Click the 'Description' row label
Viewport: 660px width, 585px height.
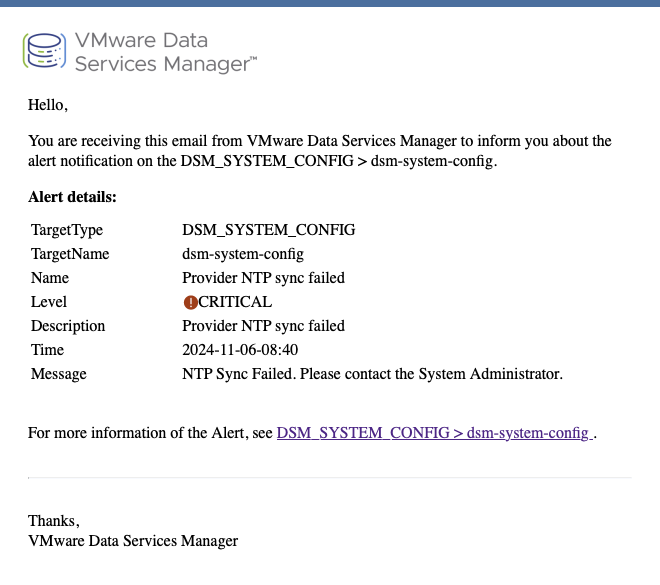click(68, 326)
